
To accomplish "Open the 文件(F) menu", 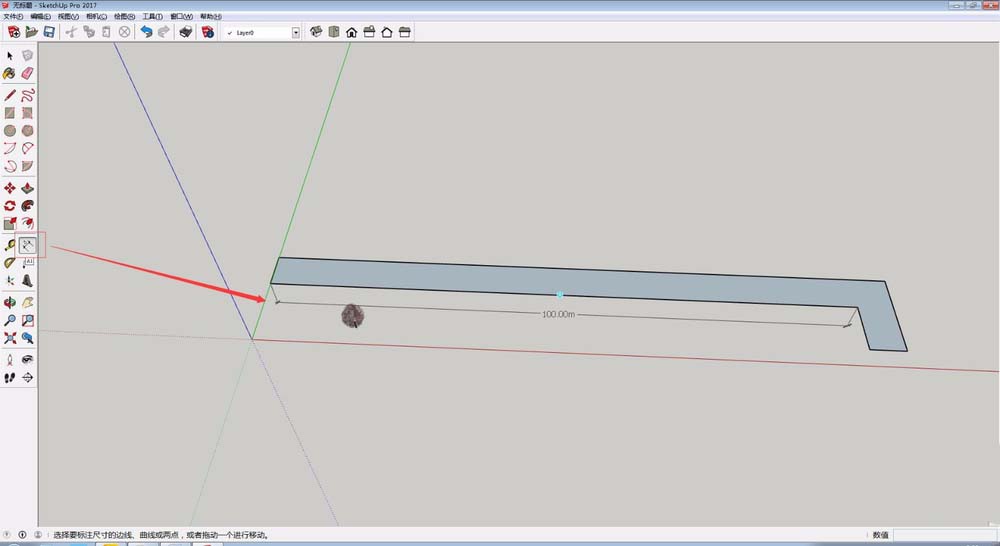I will [13, 17].
